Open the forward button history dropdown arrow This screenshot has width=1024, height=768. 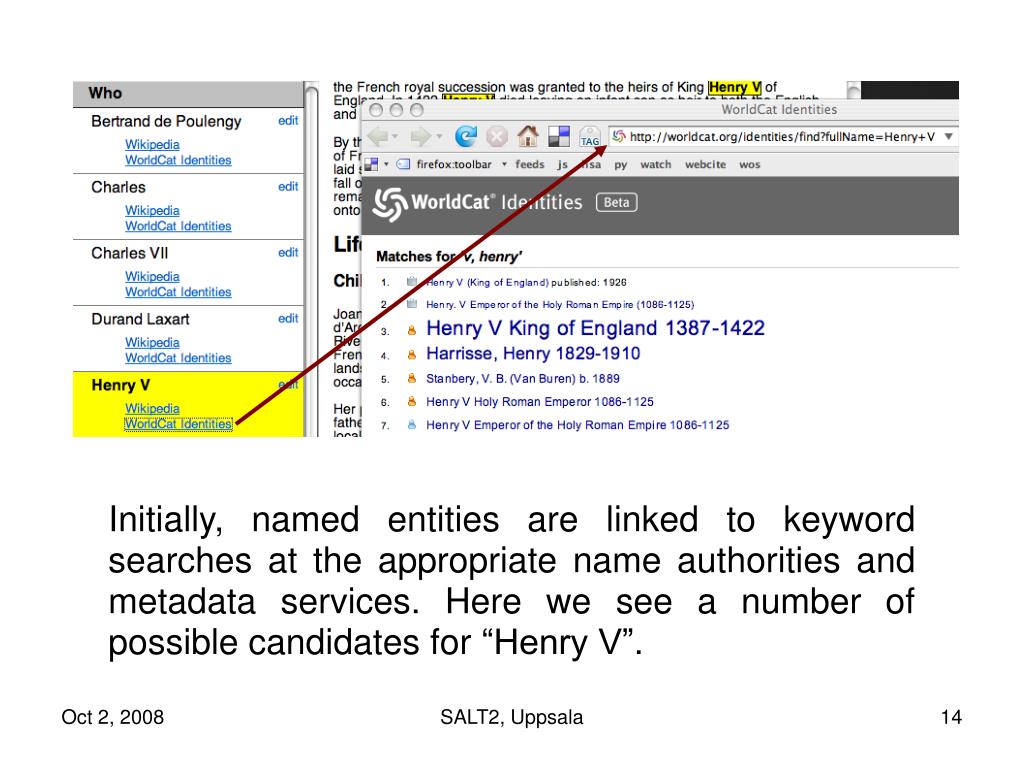pos(440,136)
